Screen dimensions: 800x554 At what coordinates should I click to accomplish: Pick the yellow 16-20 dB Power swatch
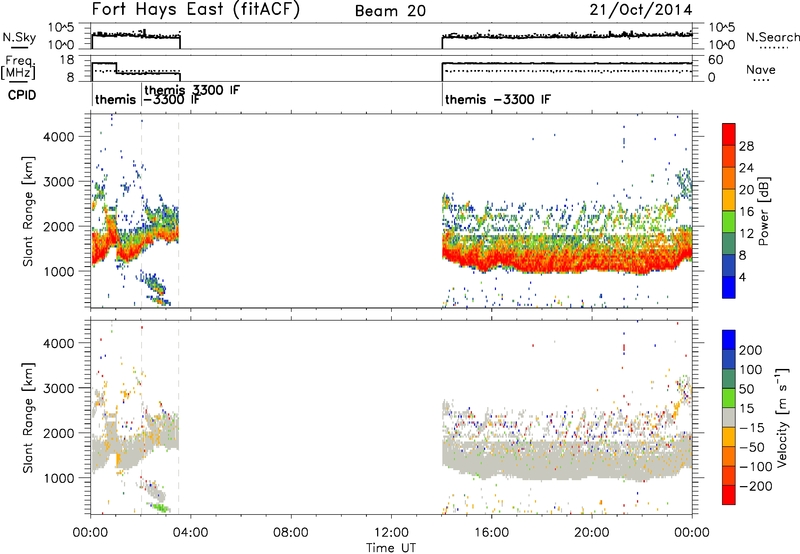click(x=729, y=200)
